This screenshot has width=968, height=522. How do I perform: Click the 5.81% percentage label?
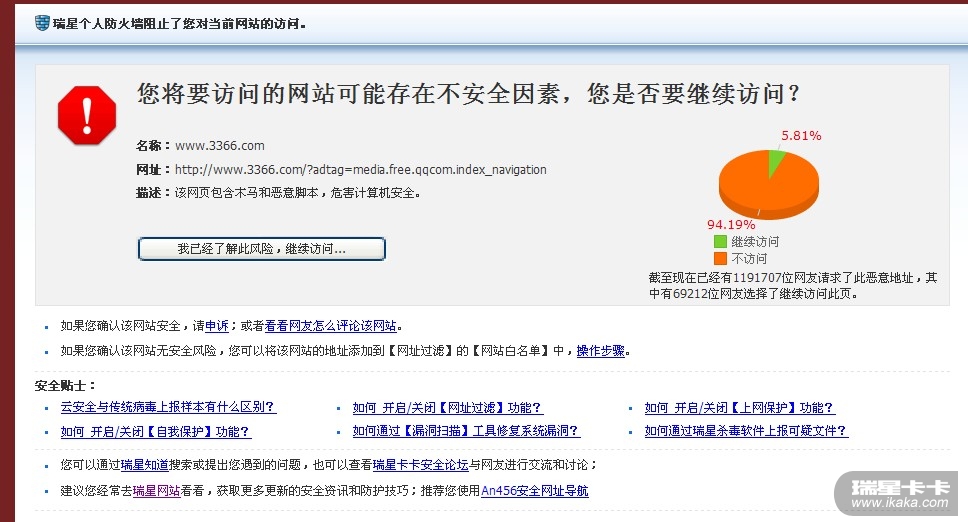801,136
